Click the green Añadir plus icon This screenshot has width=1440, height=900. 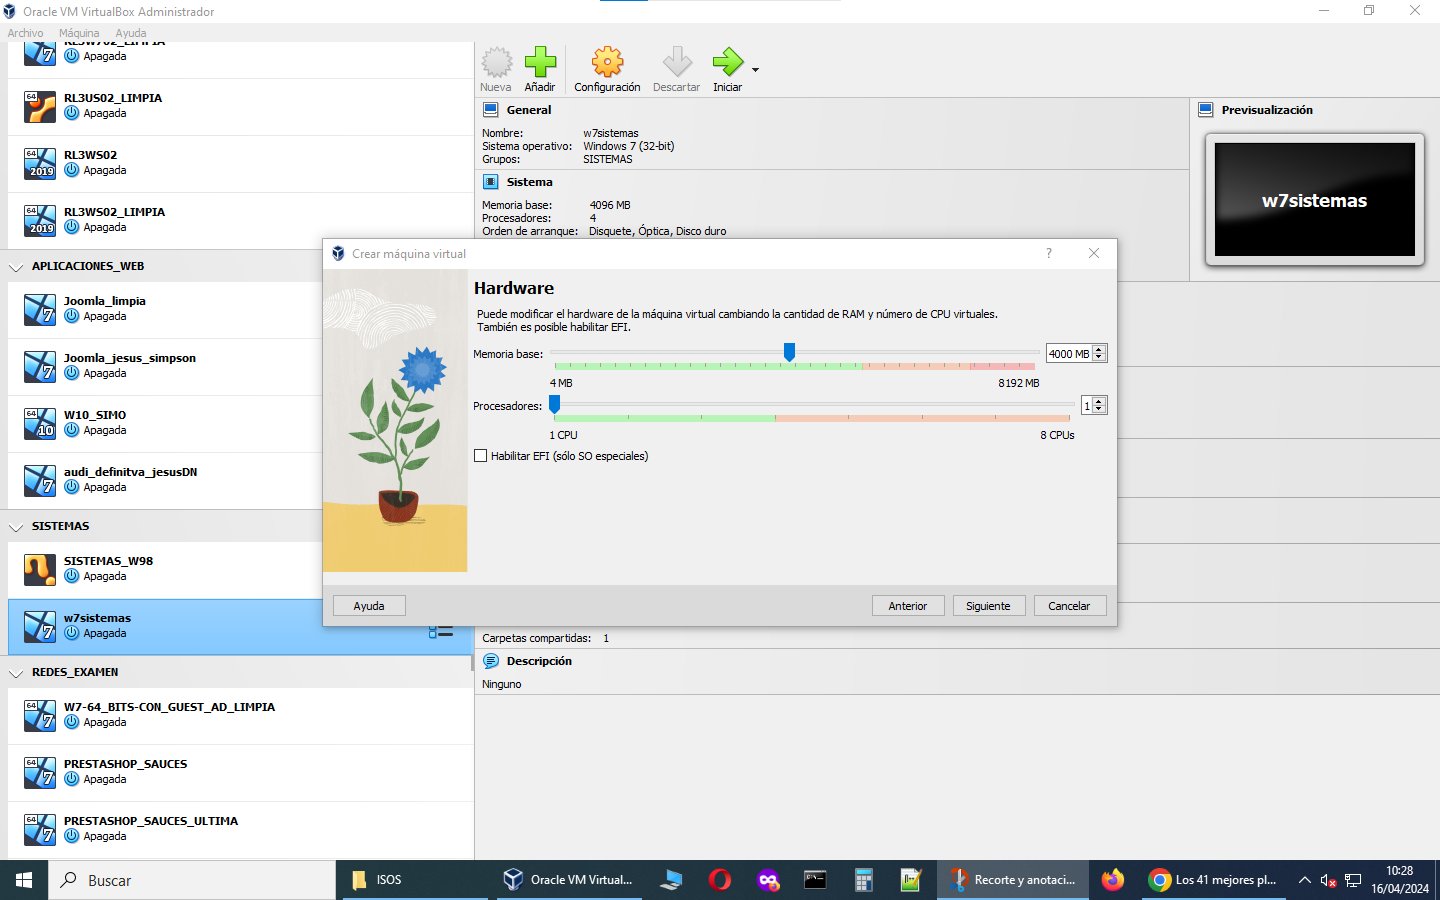click(x=540, y=63)
